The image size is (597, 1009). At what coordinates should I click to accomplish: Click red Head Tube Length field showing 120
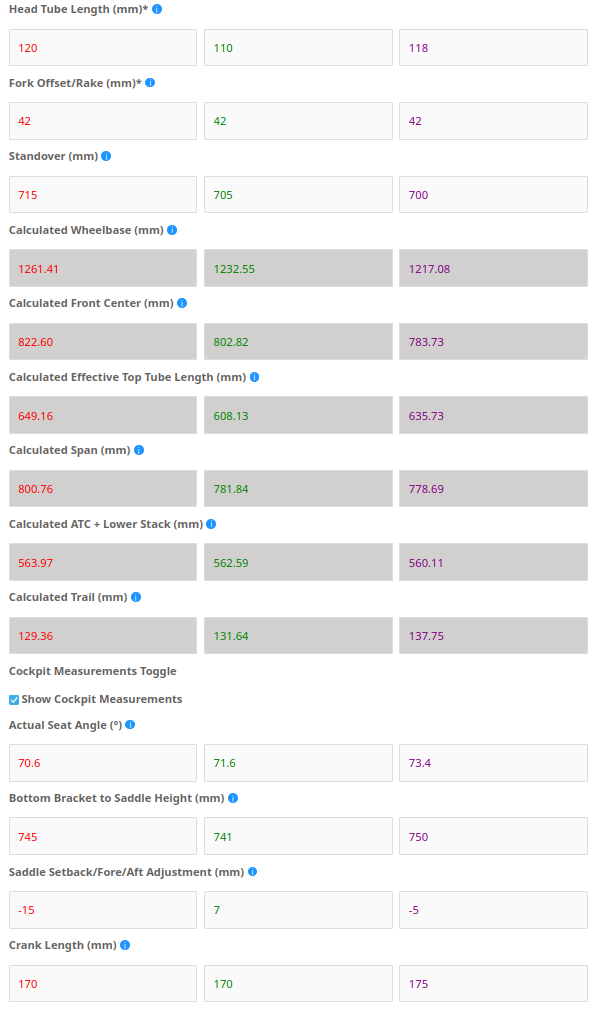coord(103,48)
